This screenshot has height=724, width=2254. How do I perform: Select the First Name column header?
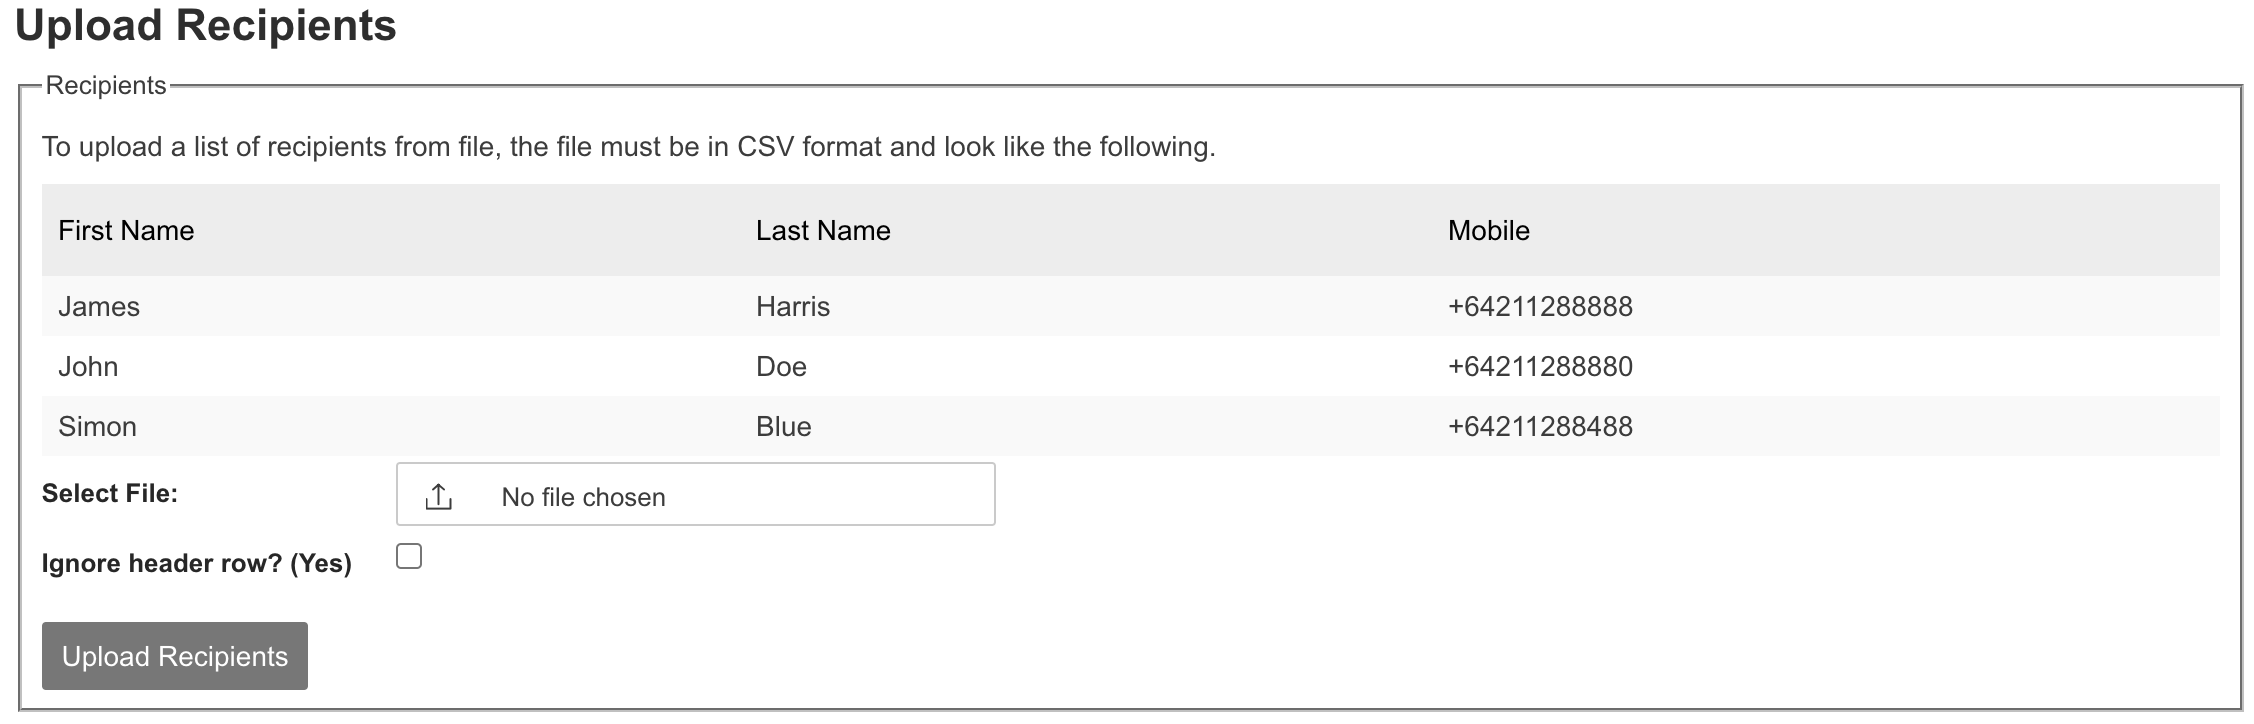126,231
